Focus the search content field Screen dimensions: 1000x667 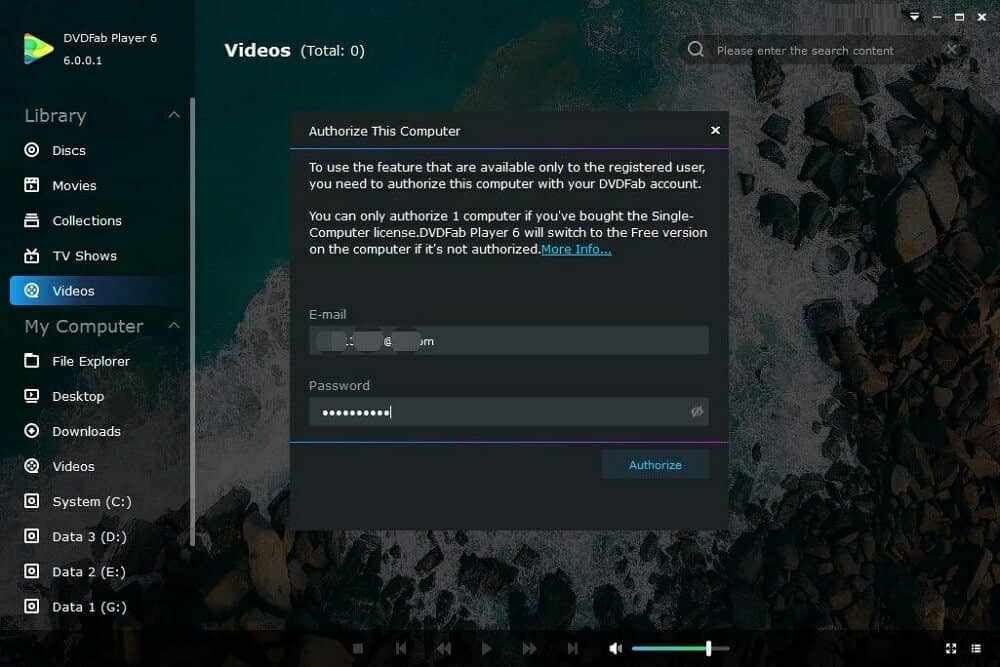point(805,50)
